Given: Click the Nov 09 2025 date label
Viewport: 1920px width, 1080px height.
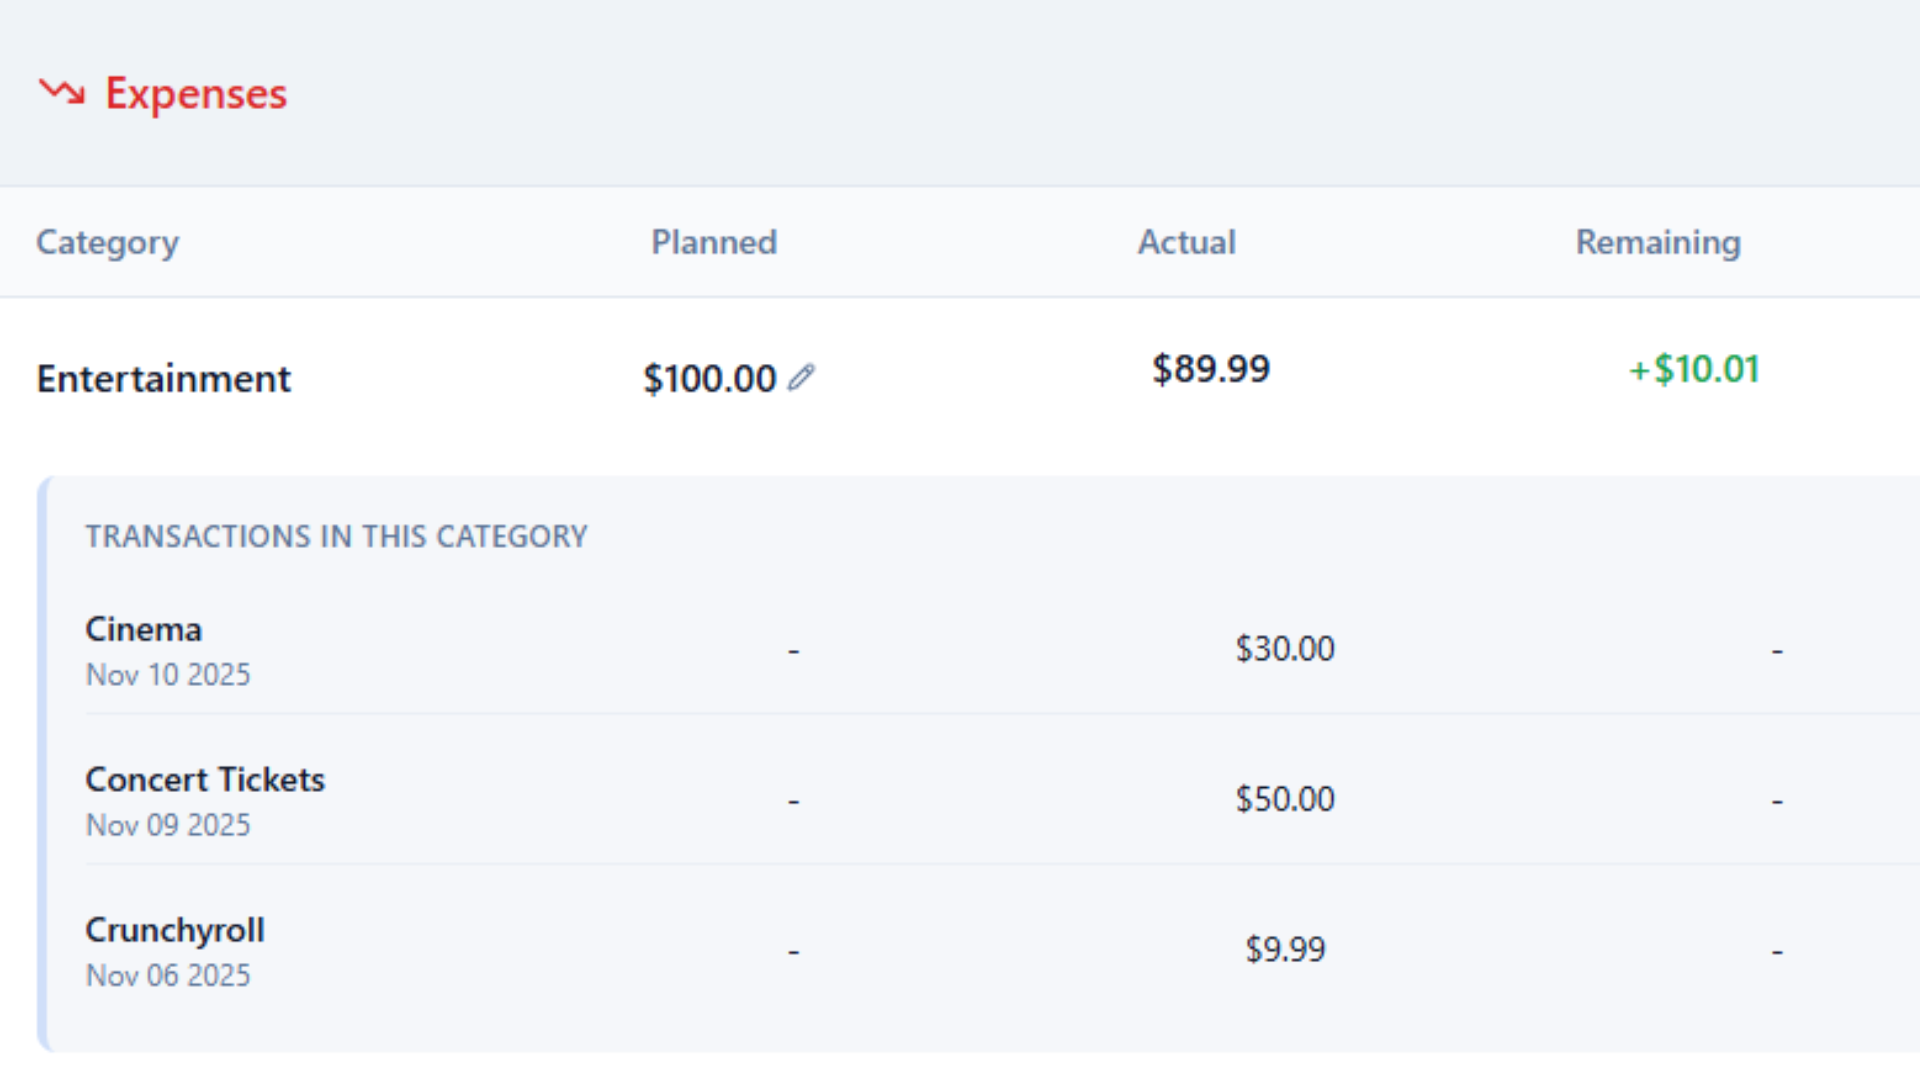Looking at the screenshot, I should (167, 824).
